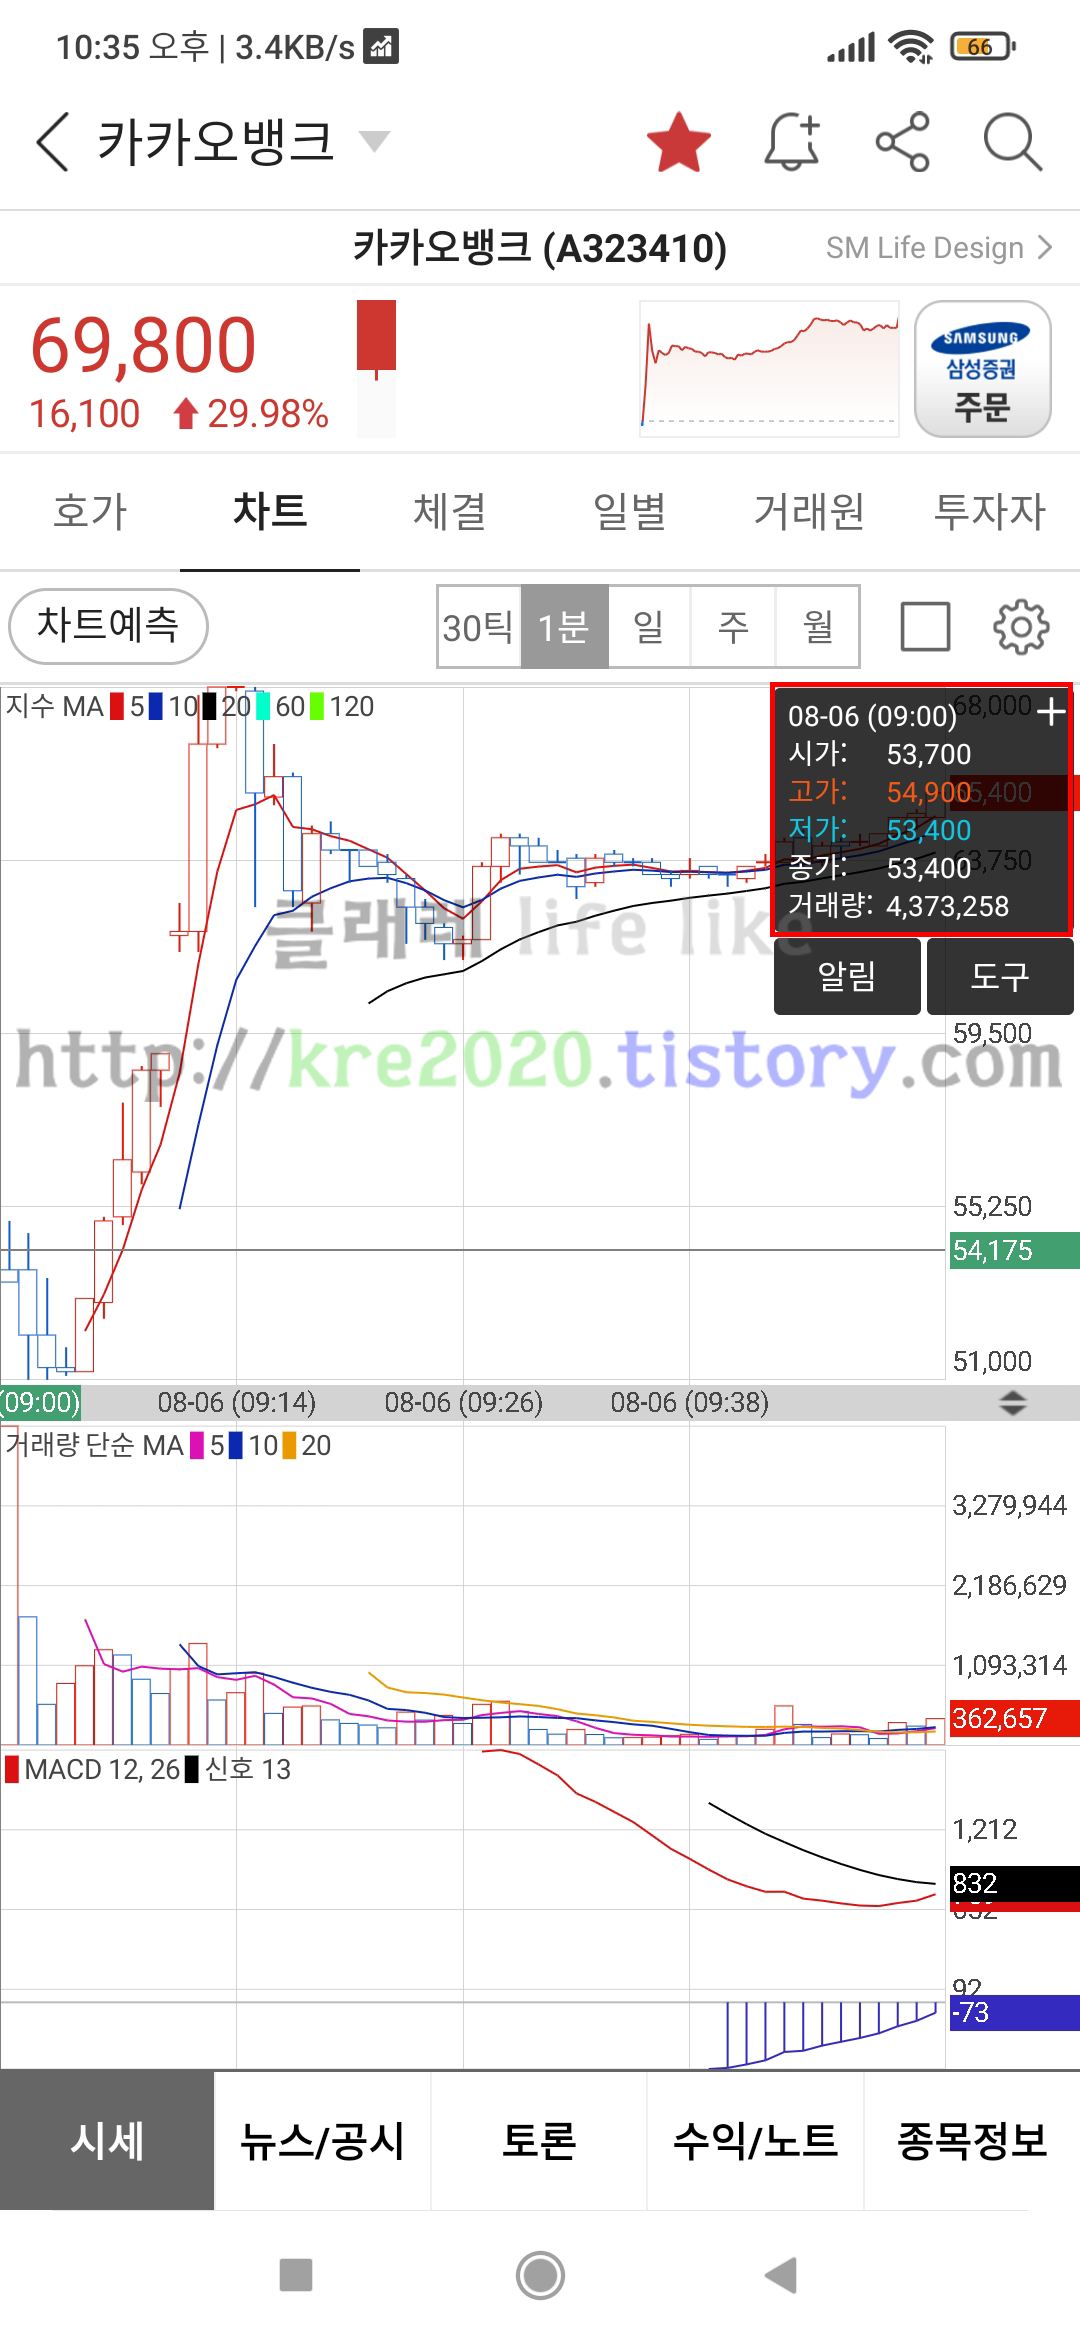Tap the 거래량 단순 MA indicator label

[x=94, y=1446]
